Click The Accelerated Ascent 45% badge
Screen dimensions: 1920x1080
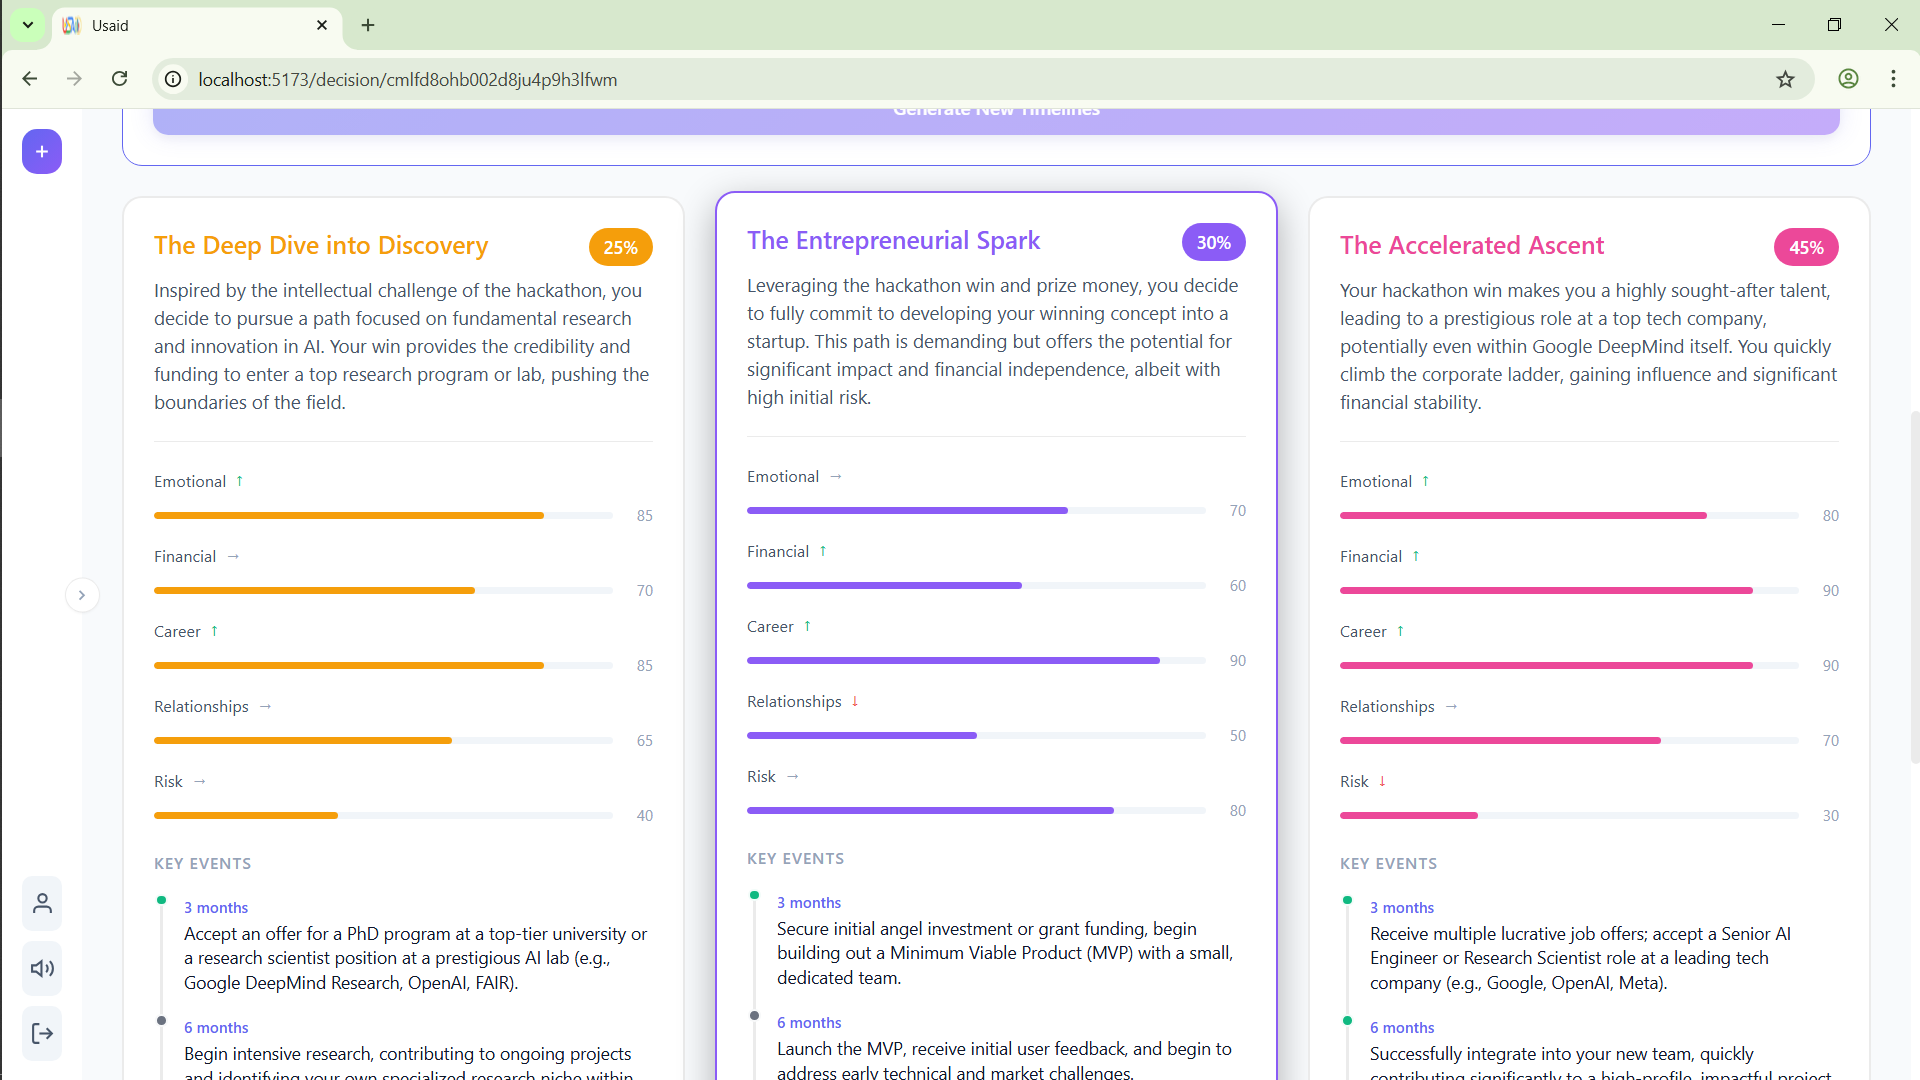pos(1805,248)
